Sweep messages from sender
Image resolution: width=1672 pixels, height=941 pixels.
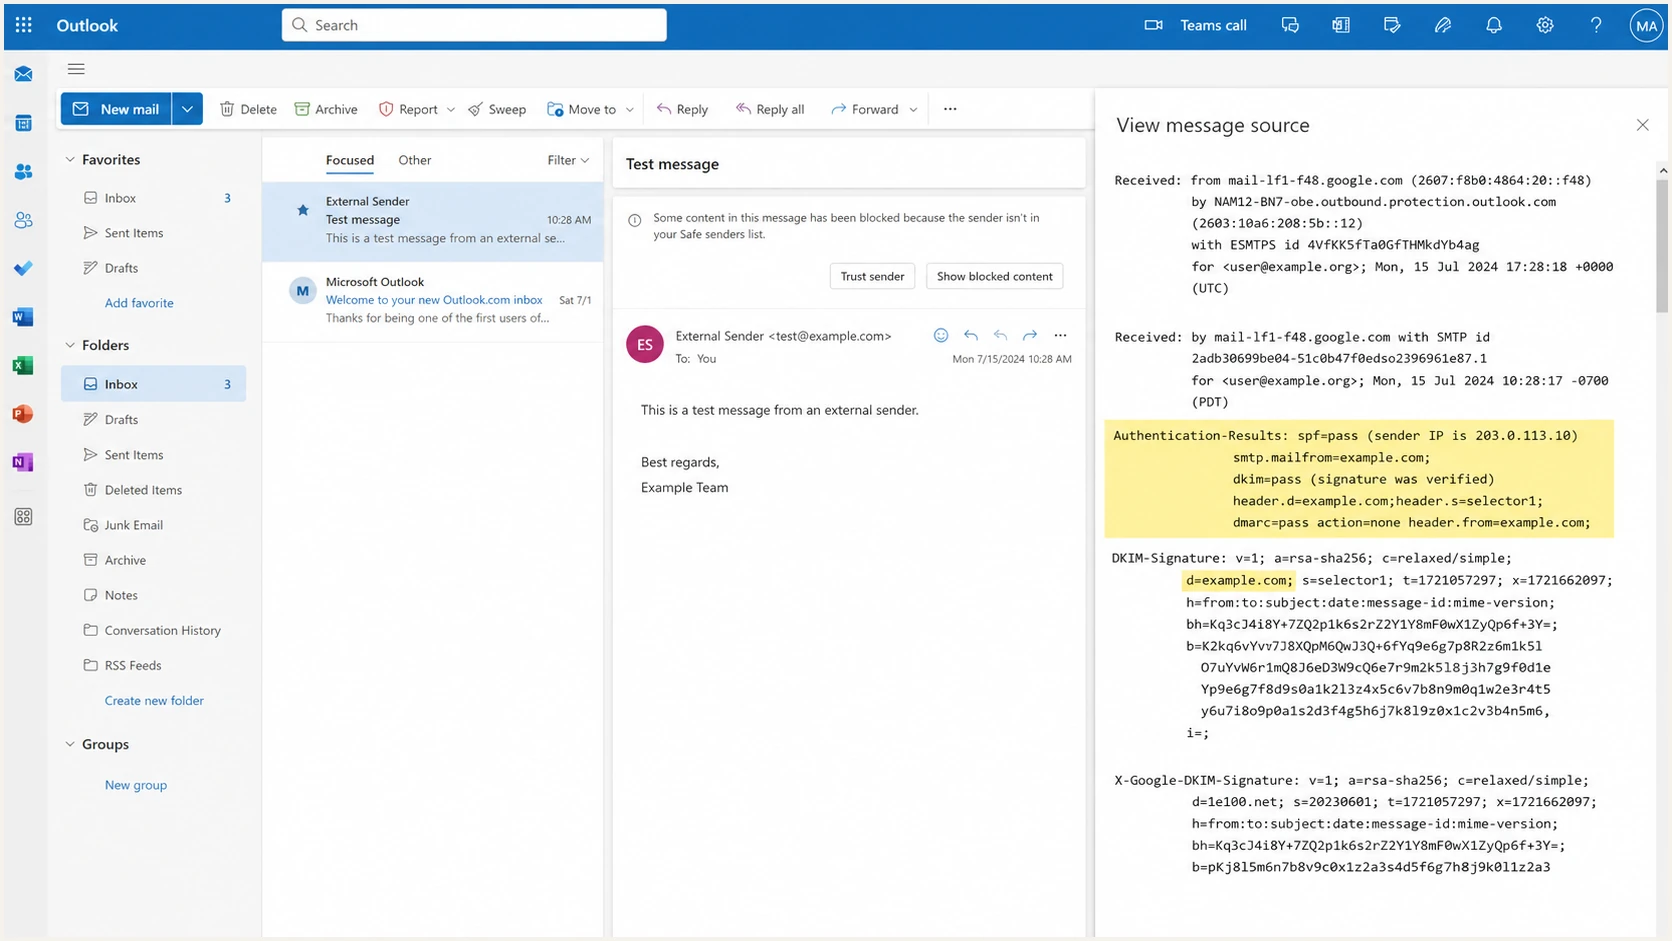click(497, 109)
